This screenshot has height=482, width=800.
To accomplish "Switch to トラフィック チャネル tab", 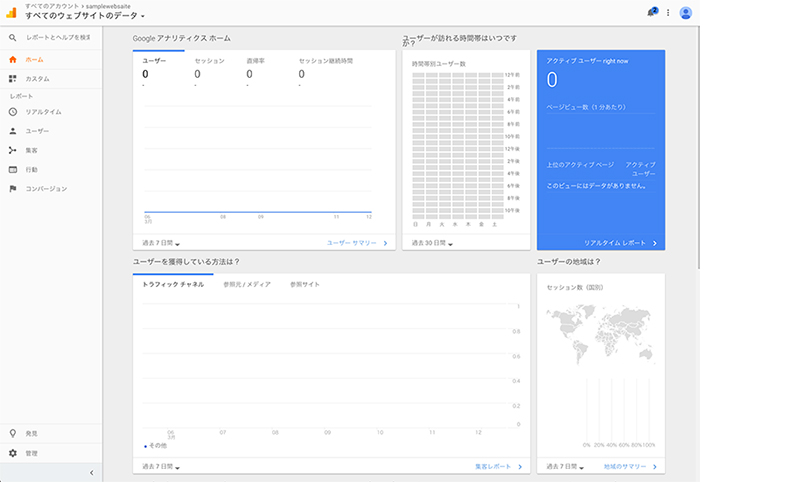I will (x=173, y=285).
